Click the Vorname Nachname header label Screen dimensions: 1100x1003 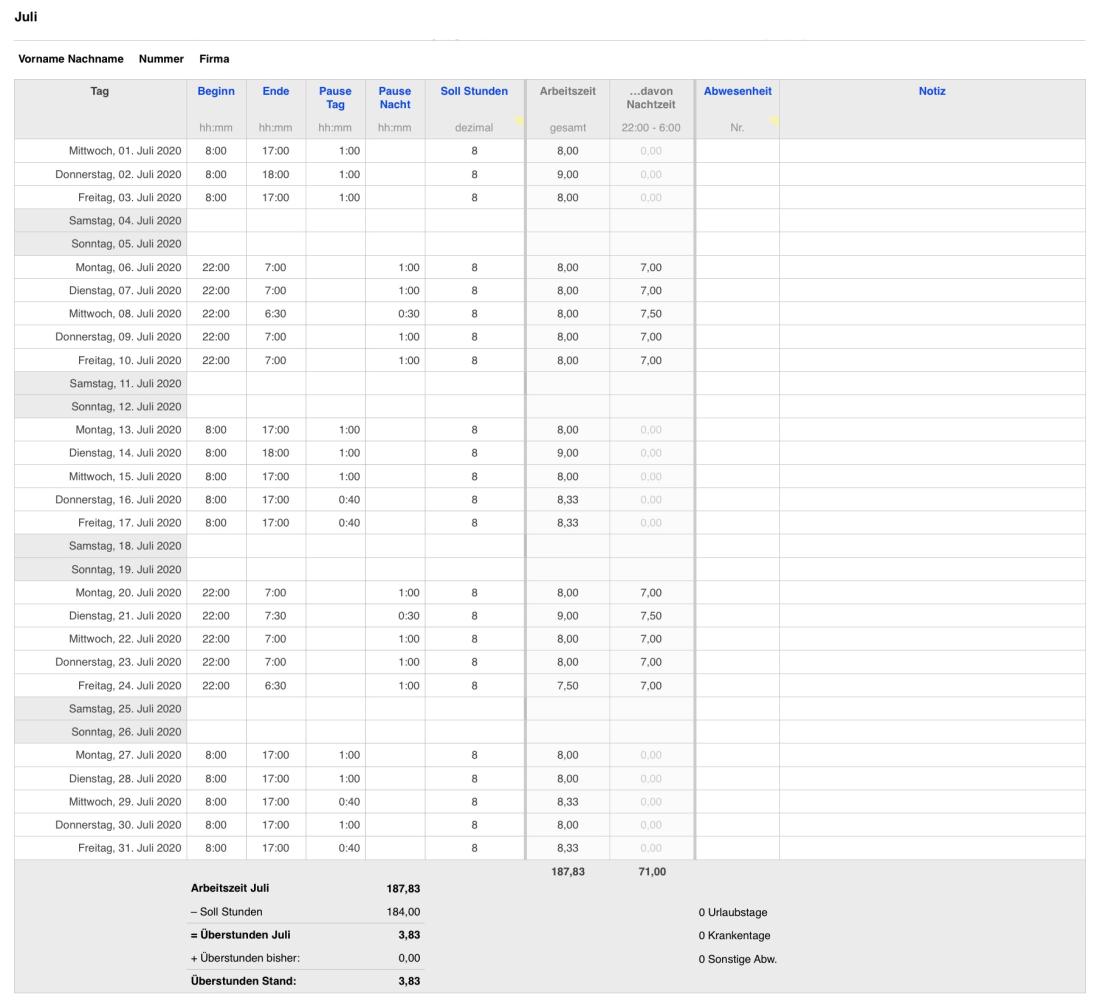(71, 59)
